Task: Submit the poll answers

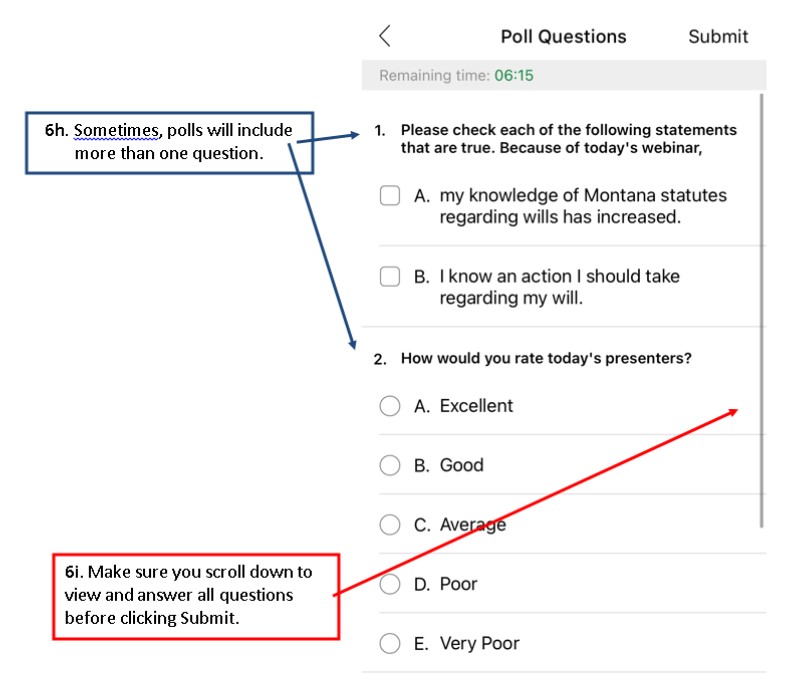Action: pos(718,37)
